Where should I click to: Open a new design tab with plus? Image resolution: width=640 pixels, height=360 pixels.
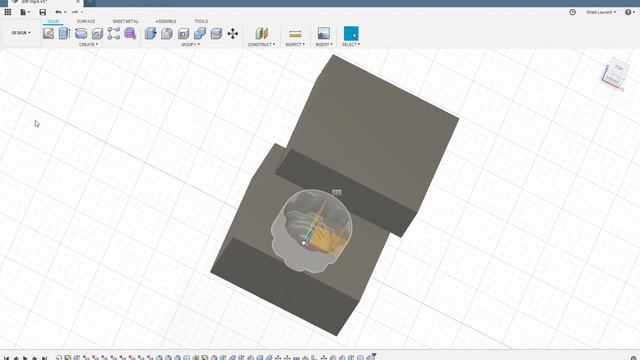[90, 2]
